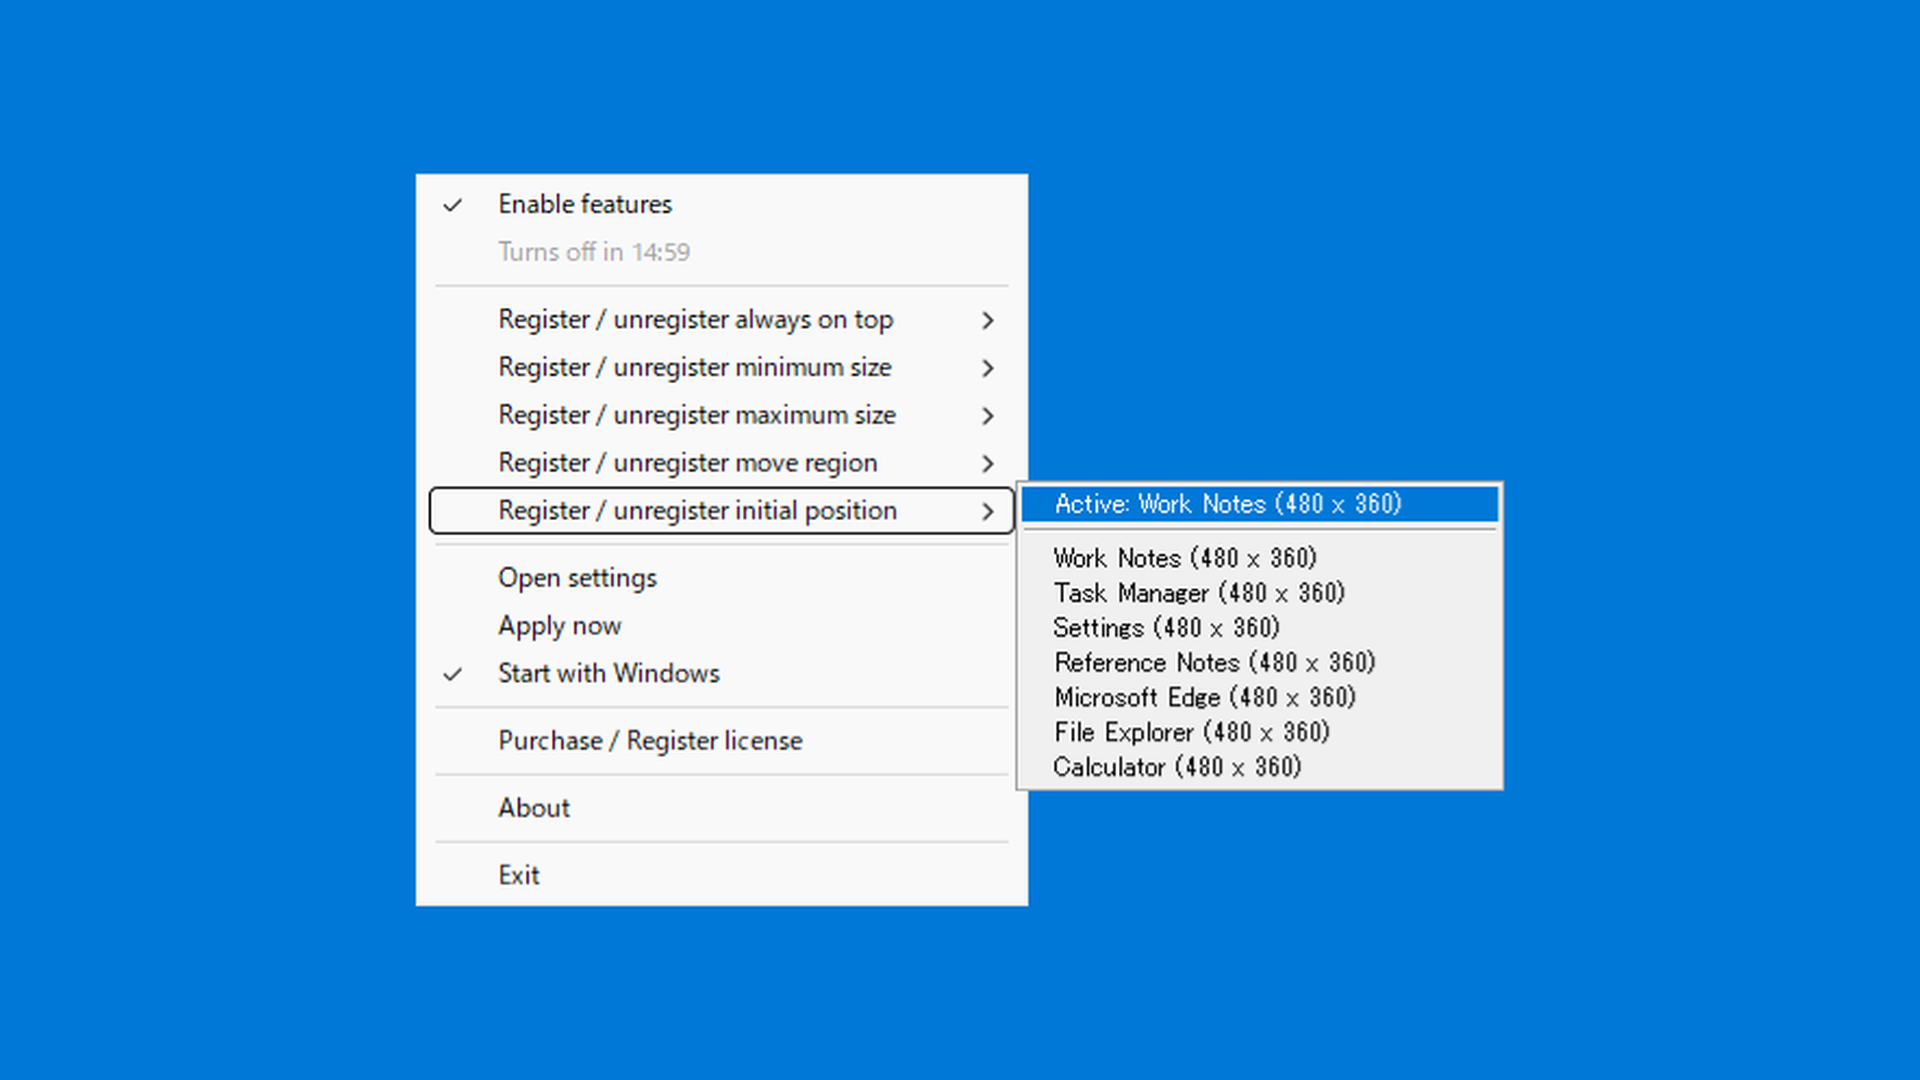Pick Work Notes (480 x 360) in the window list
Screen dimensions: 1920x1080
[1260, 558]
